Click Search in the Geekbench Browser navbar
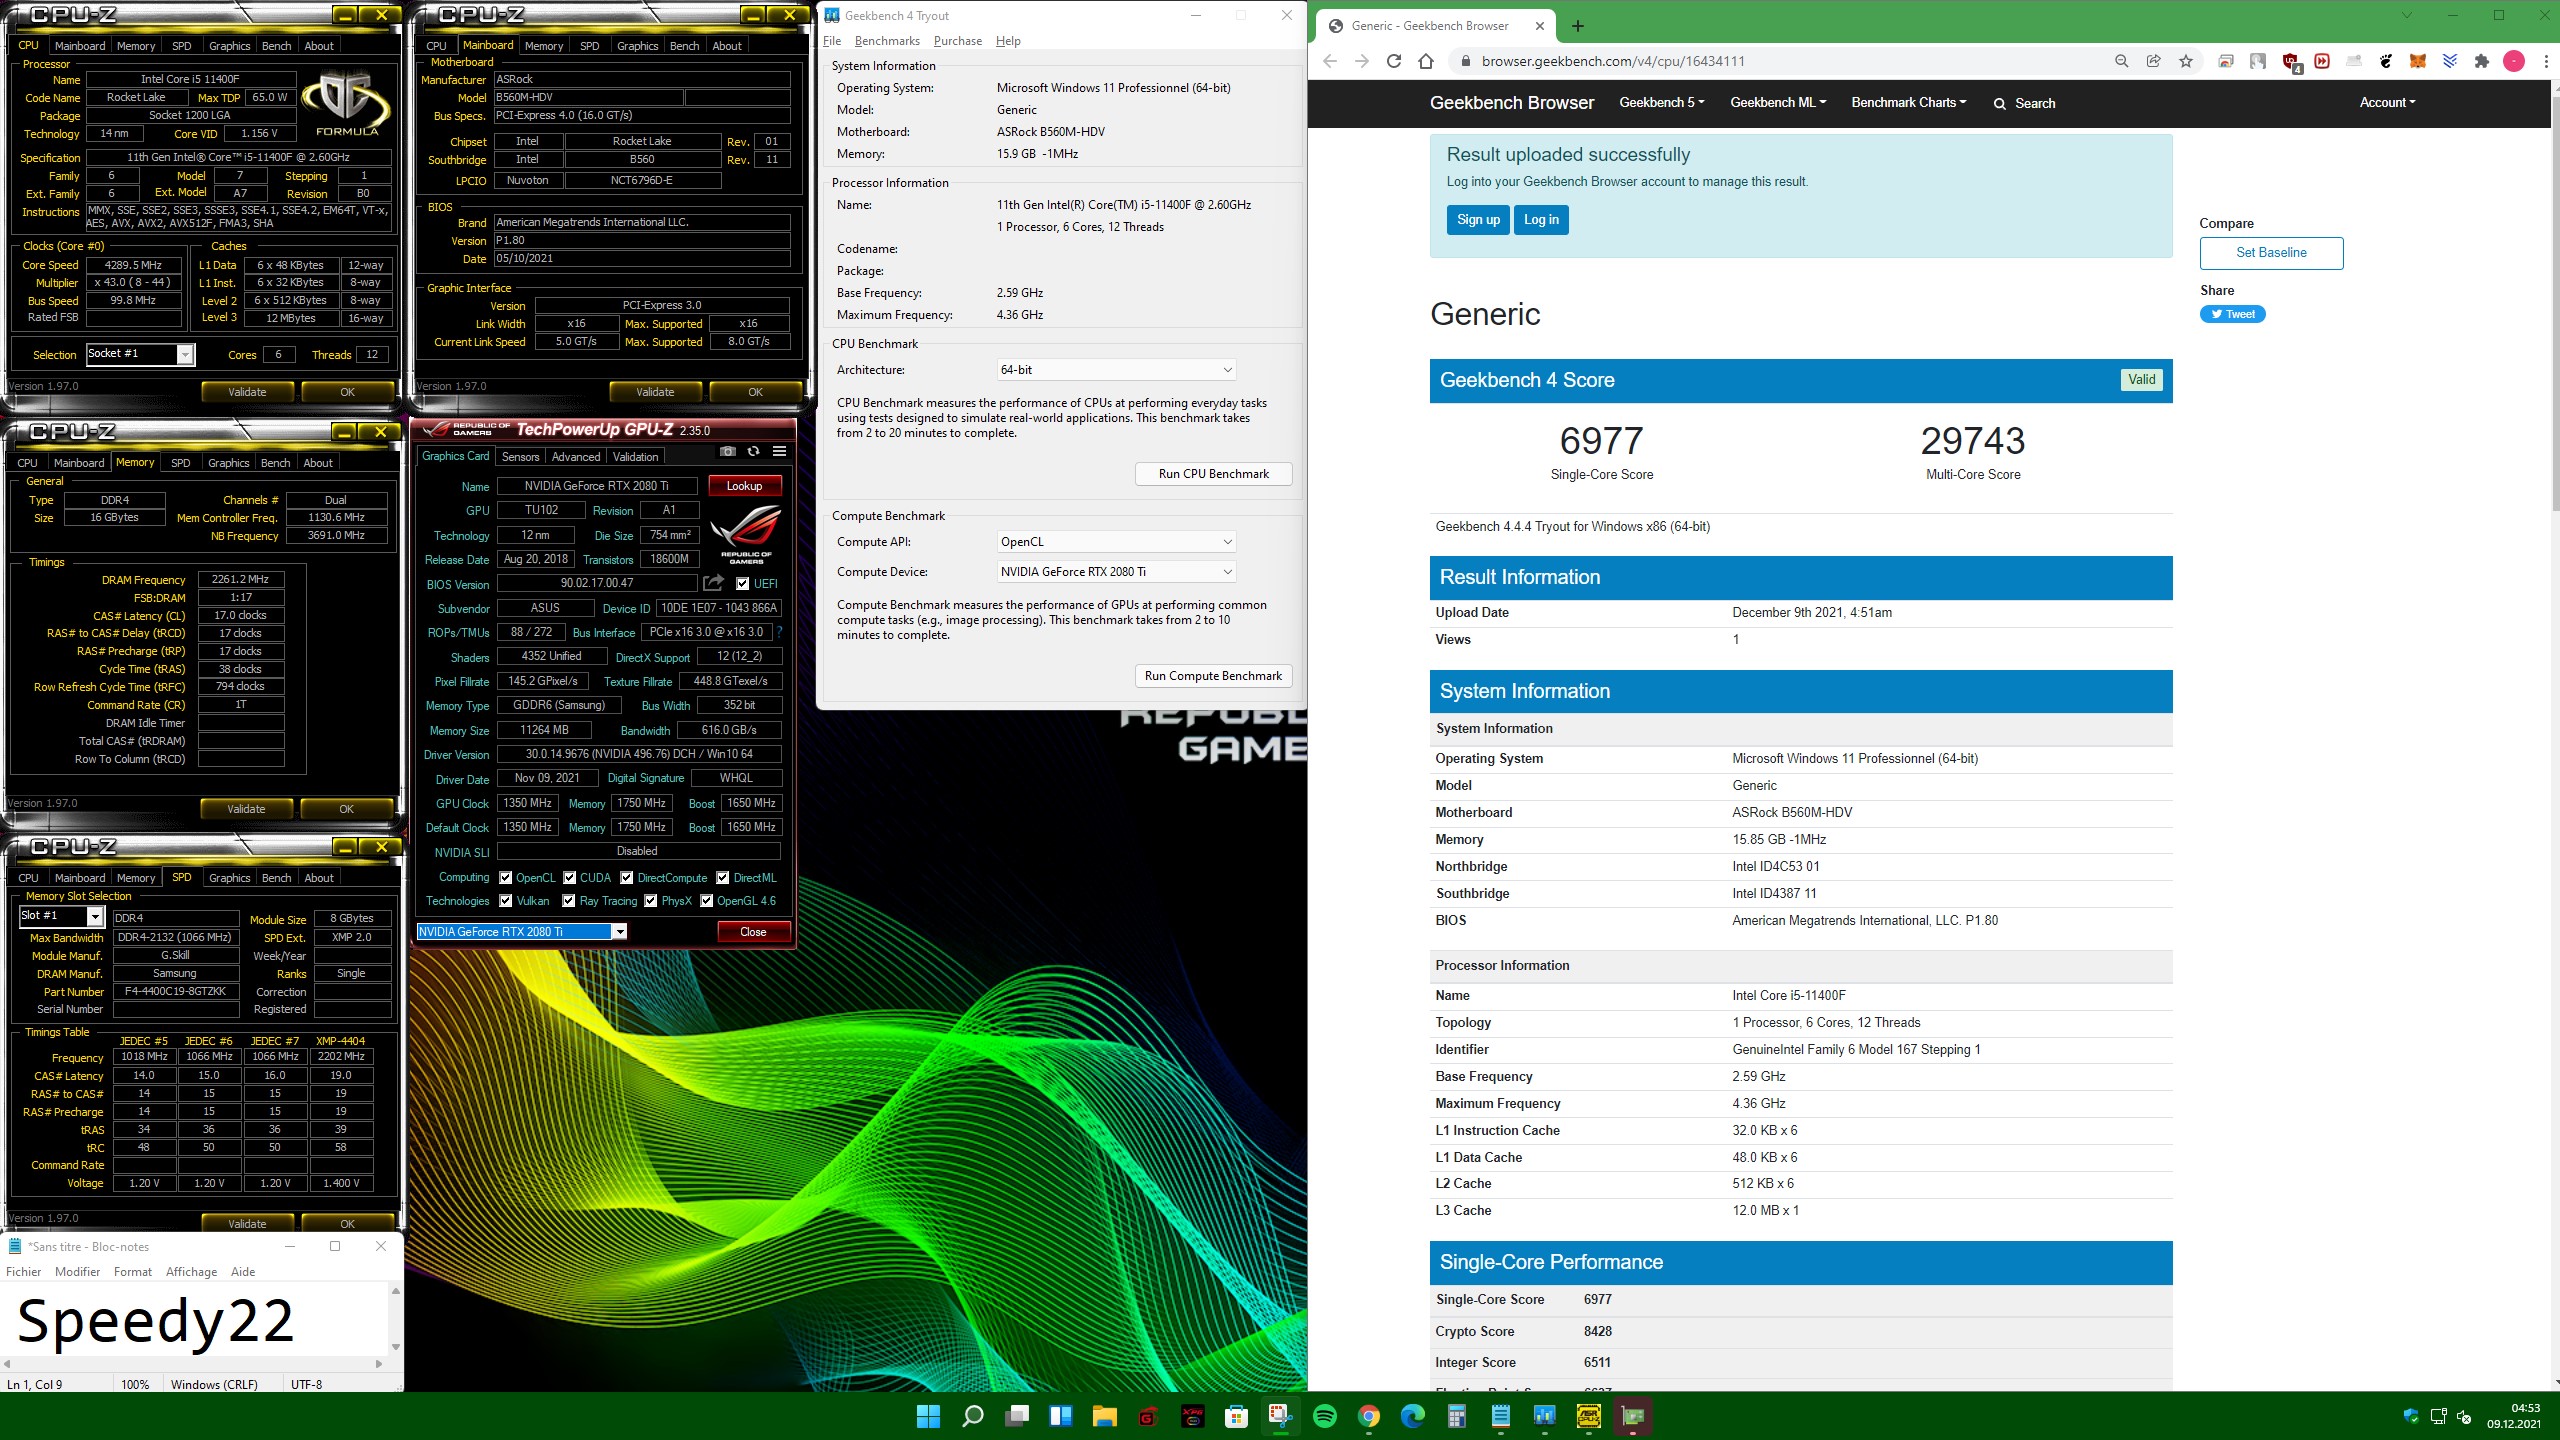This screenshot has width=2560, height=1440. point(2025,103)
